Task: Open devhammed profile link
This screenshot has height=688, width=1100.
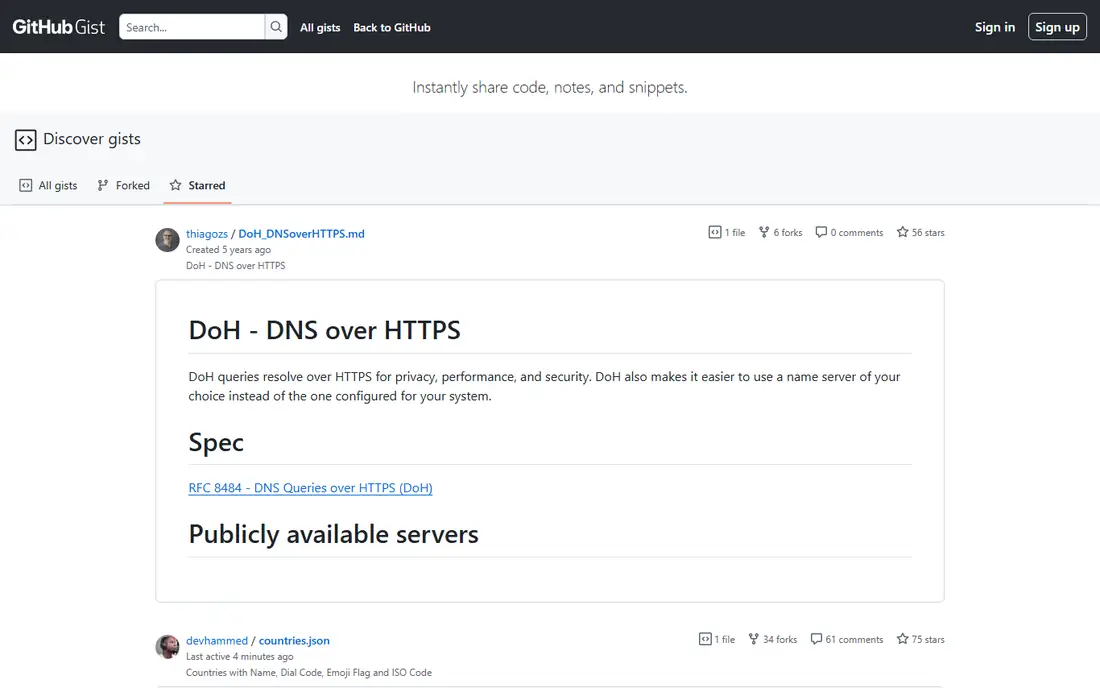Action: pyautogui.click(x=217, y=640)
